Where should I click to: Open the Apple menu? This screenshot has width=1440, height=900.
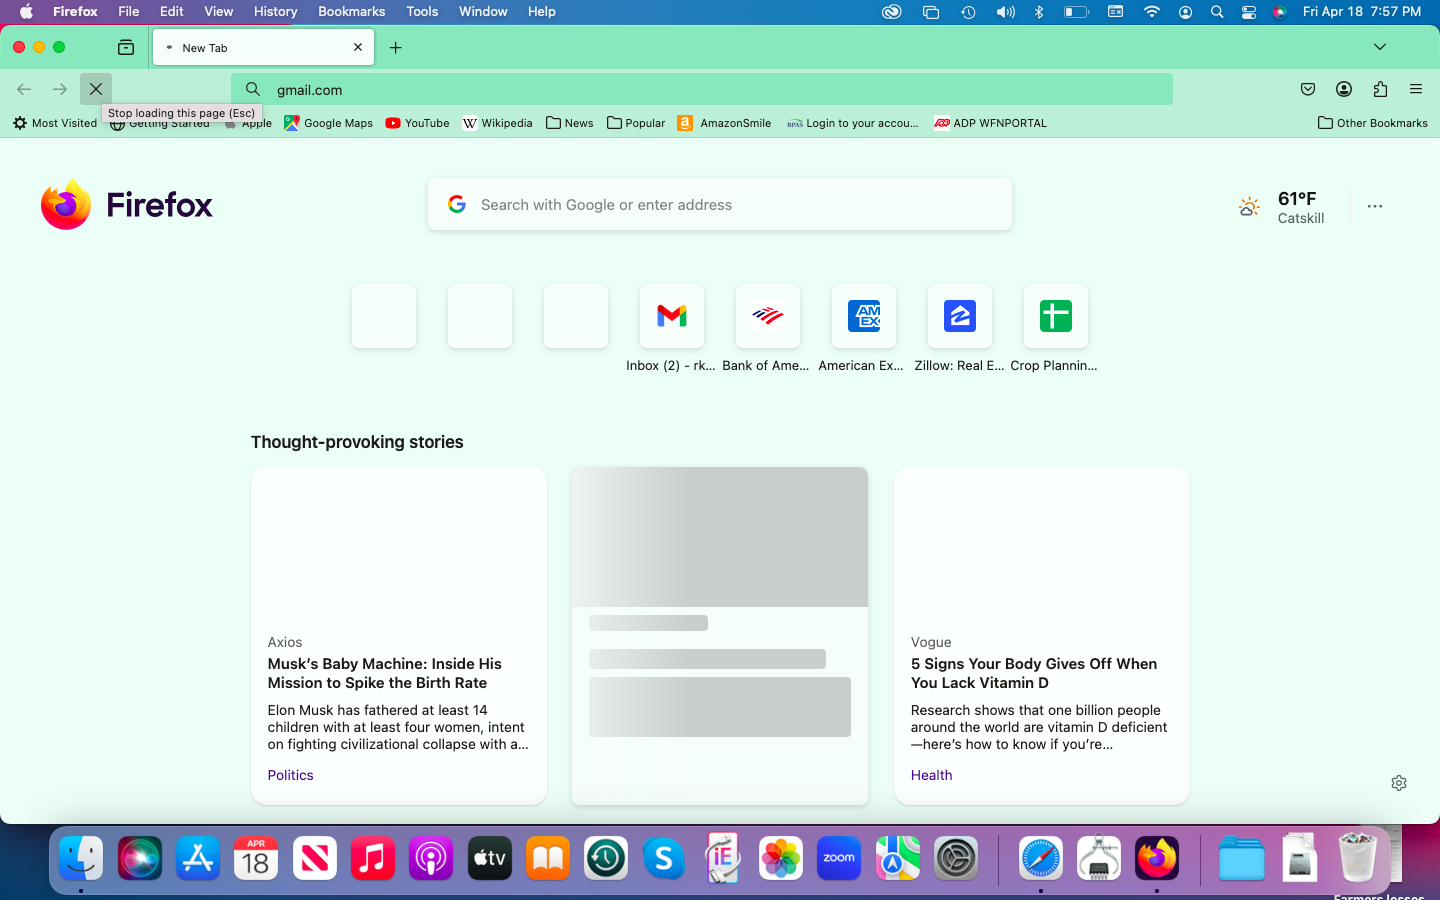point(26,11)
